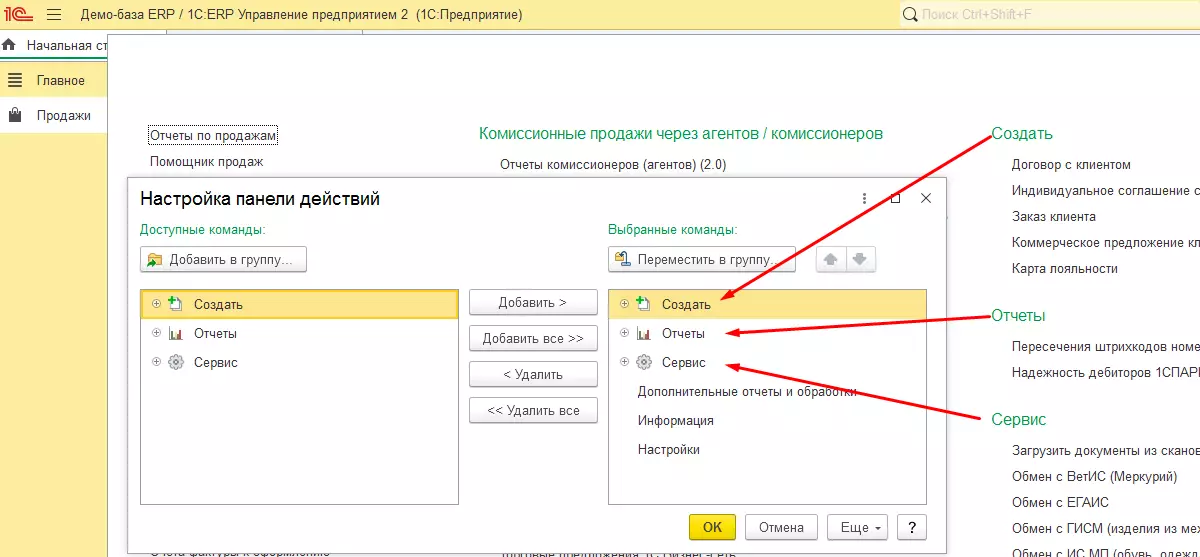Open Заказ клиента link
The image size is (1200, 557).
click(1054, 216)
